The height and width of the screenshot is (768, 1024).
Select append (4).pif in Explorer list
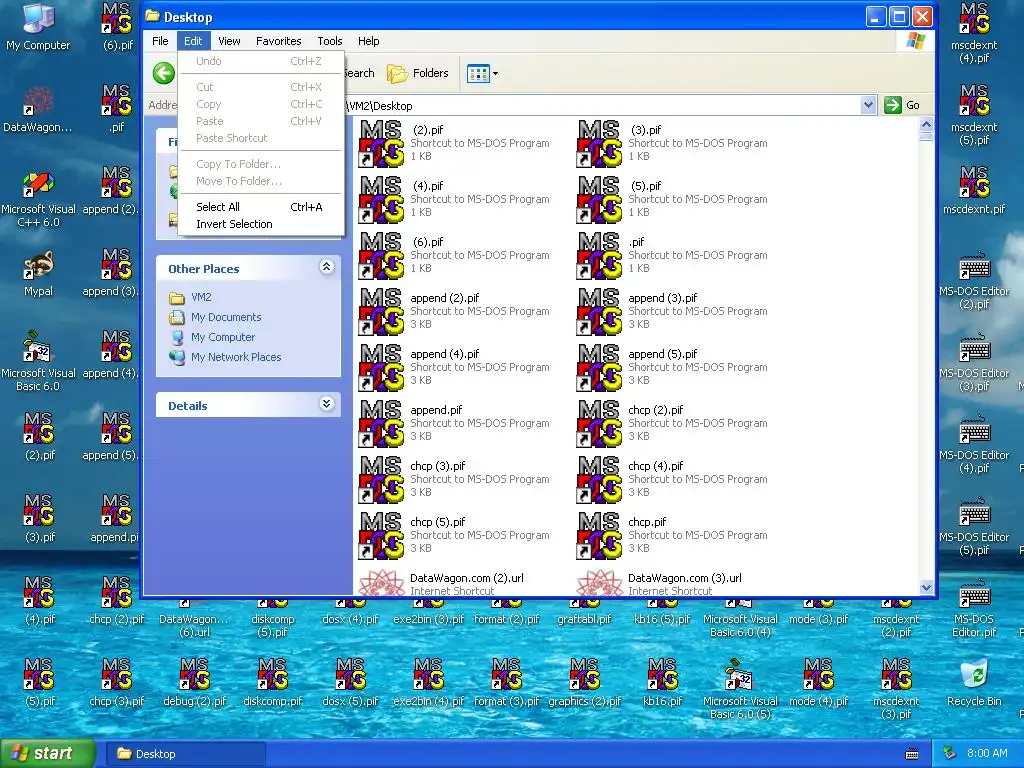(x=455, y=367)
